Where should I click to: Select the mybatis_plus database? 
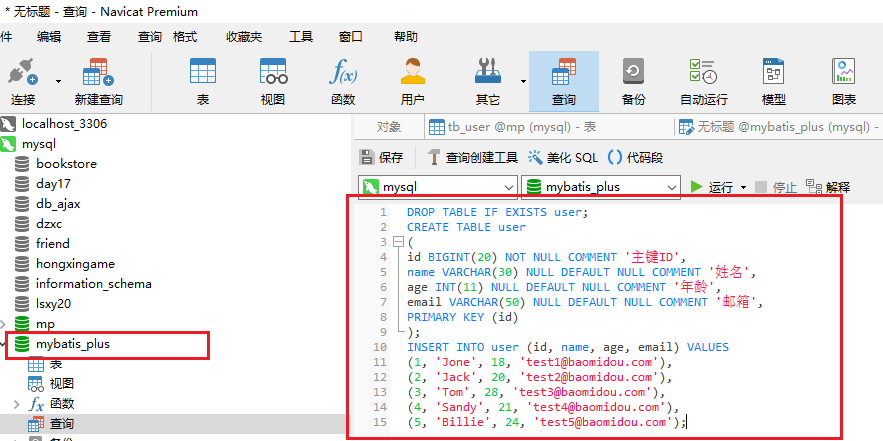[x=73, y=344]
